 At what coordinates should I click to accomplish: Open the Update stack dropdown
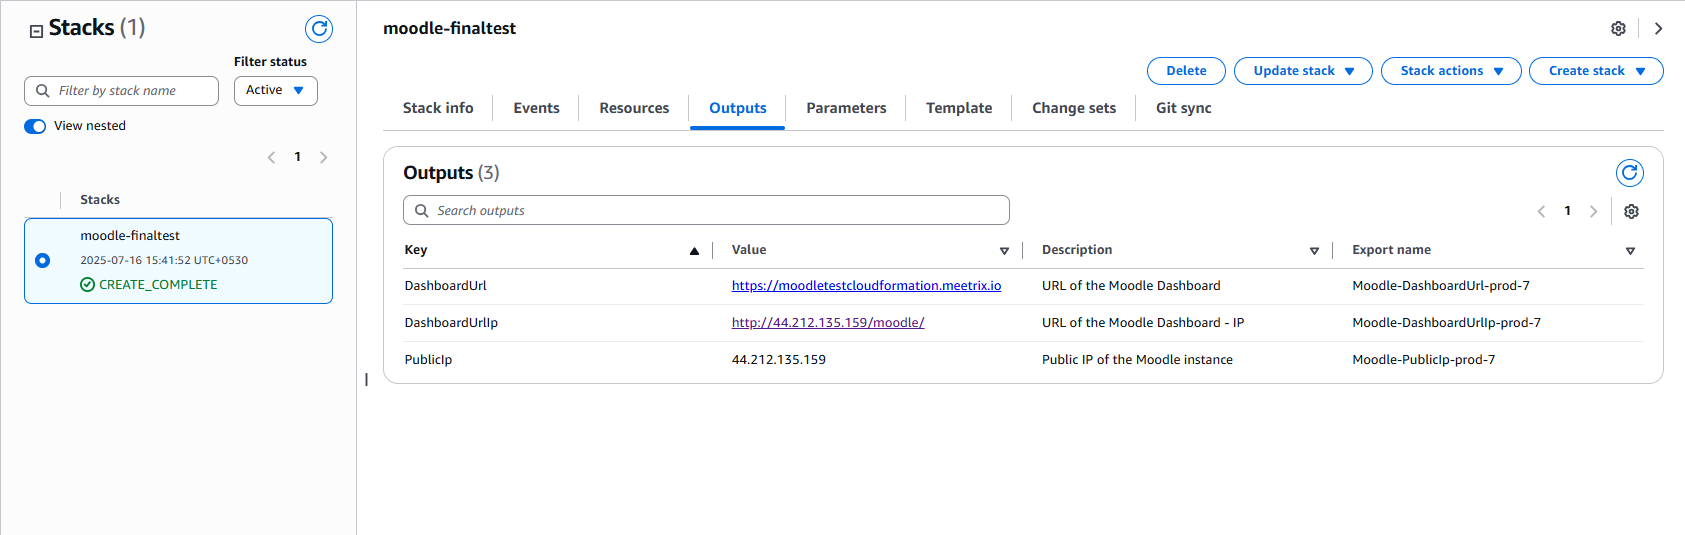pos(1303,71)
